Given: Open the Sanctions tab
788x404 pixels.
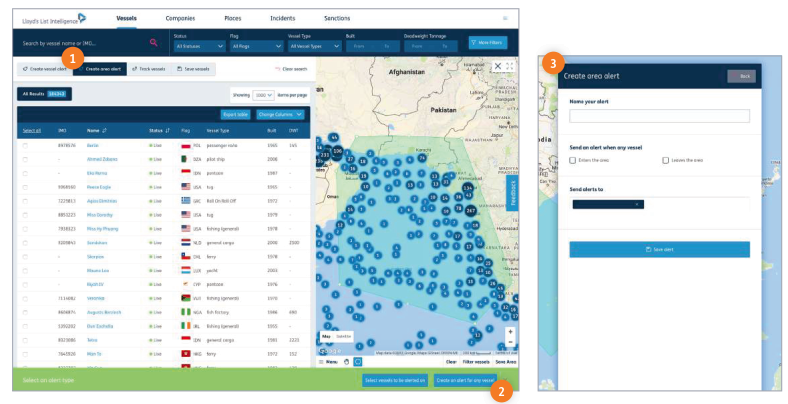Looking at the screenshot, I should [337, 19].
